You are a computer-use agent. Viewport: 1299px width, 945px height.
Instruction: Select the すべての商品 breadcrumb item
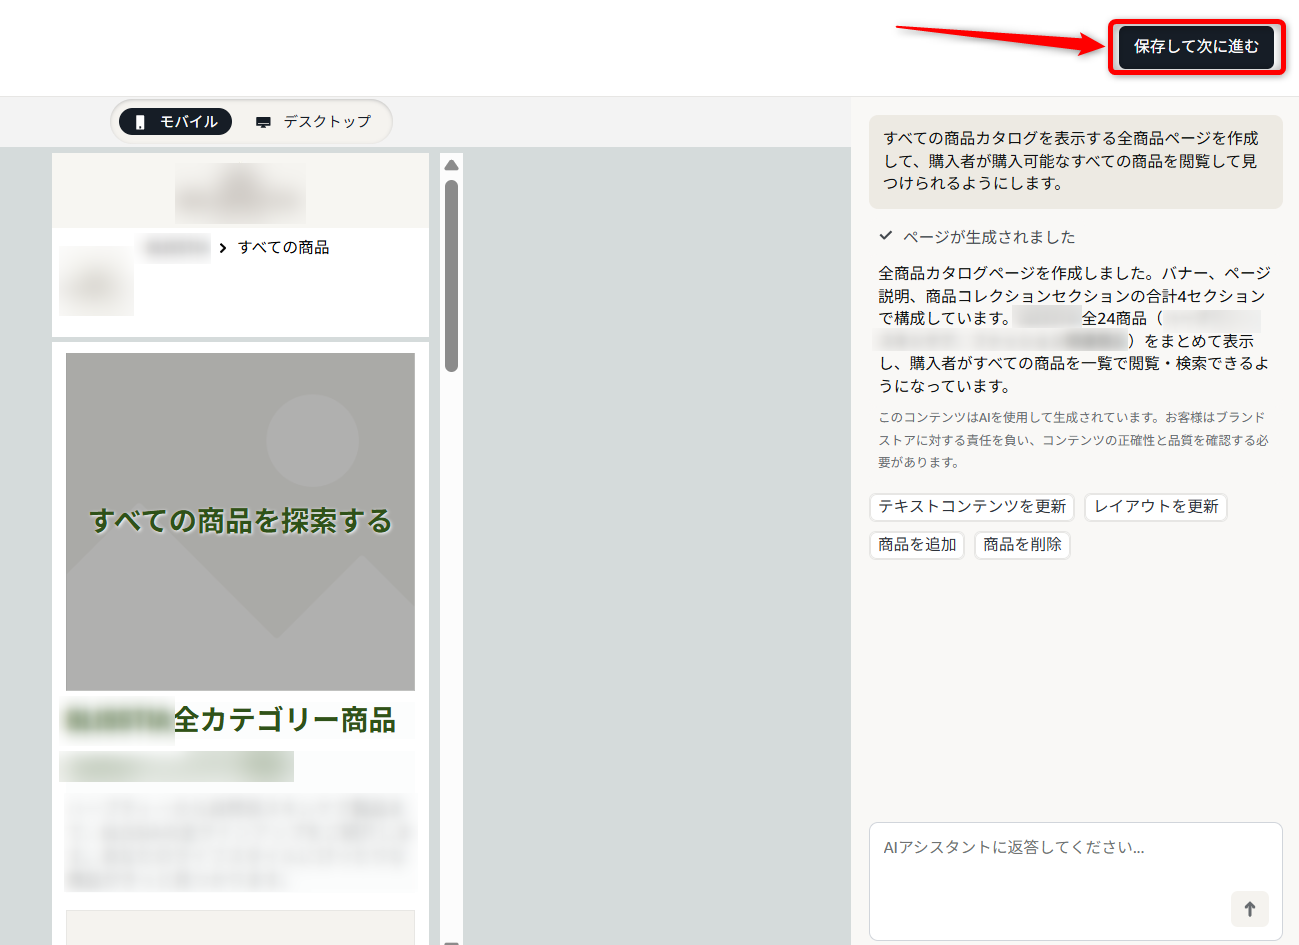pos(283,248)
